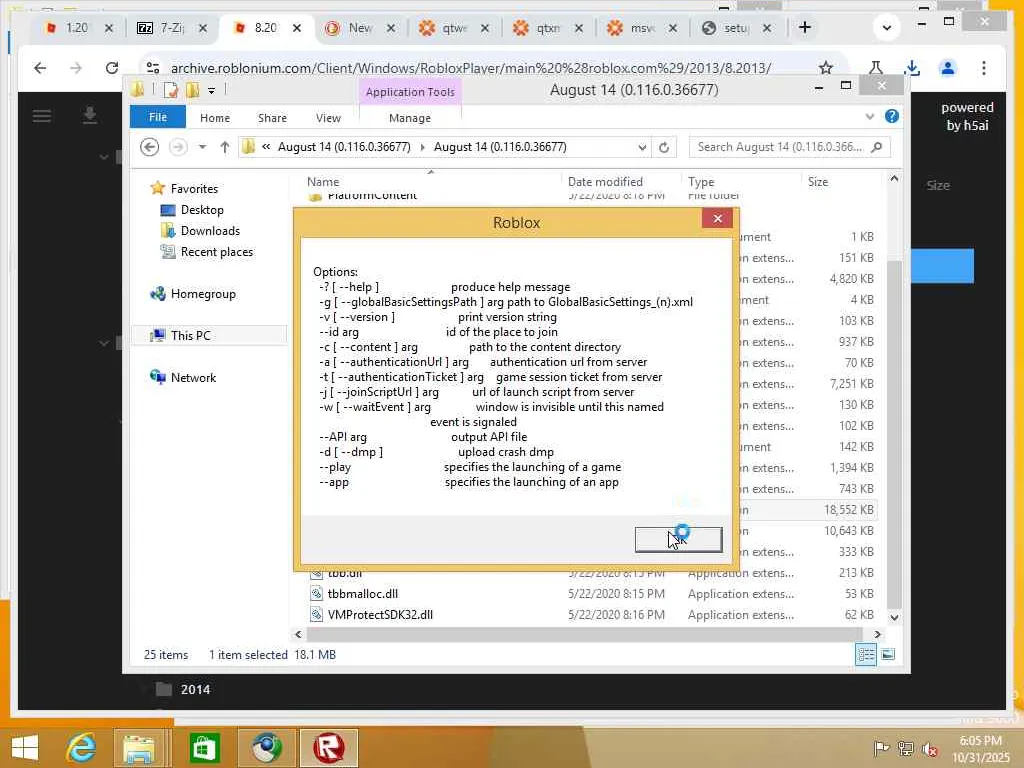Switch to the setup browser tab
Viewport: 1024px width, 768px height.
[736, 27]
